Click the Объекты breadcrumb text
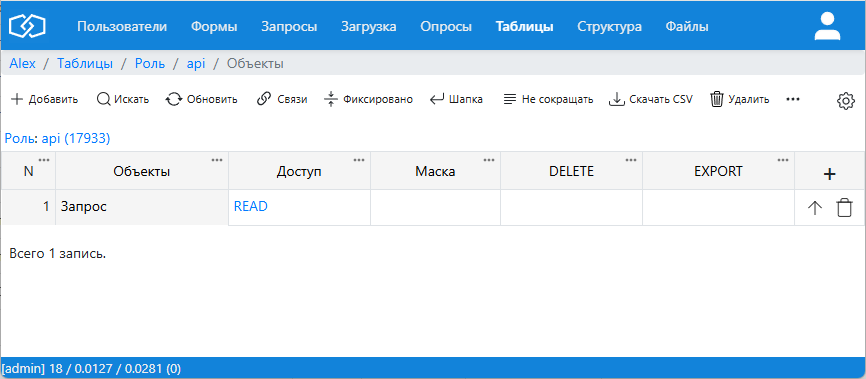 pyautogui.click(x=256, y=64)
